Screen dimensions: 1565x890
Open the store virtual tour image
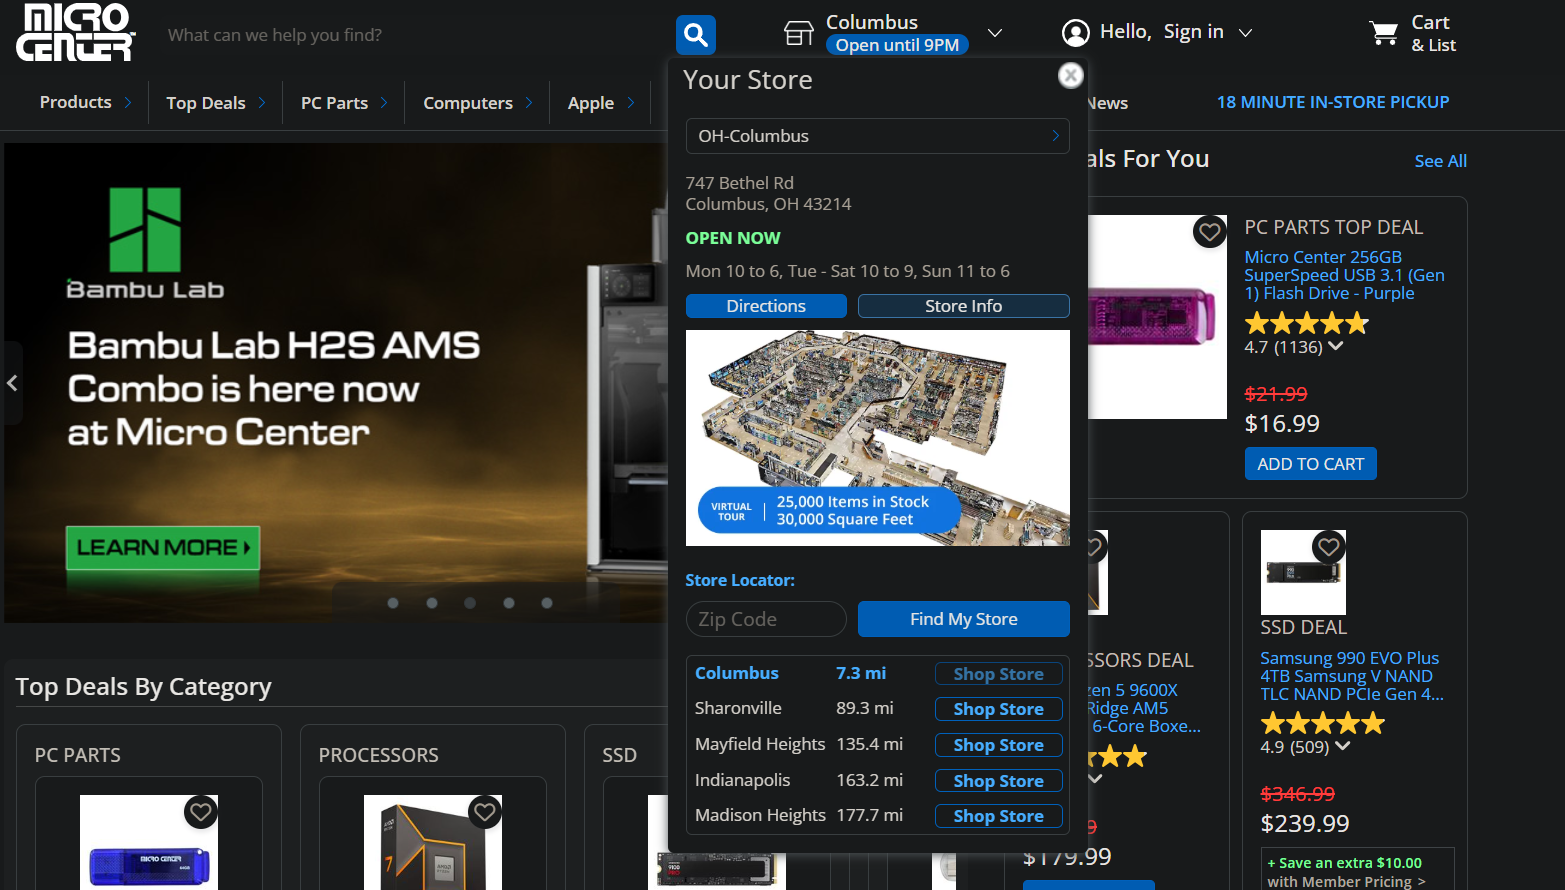877,437
